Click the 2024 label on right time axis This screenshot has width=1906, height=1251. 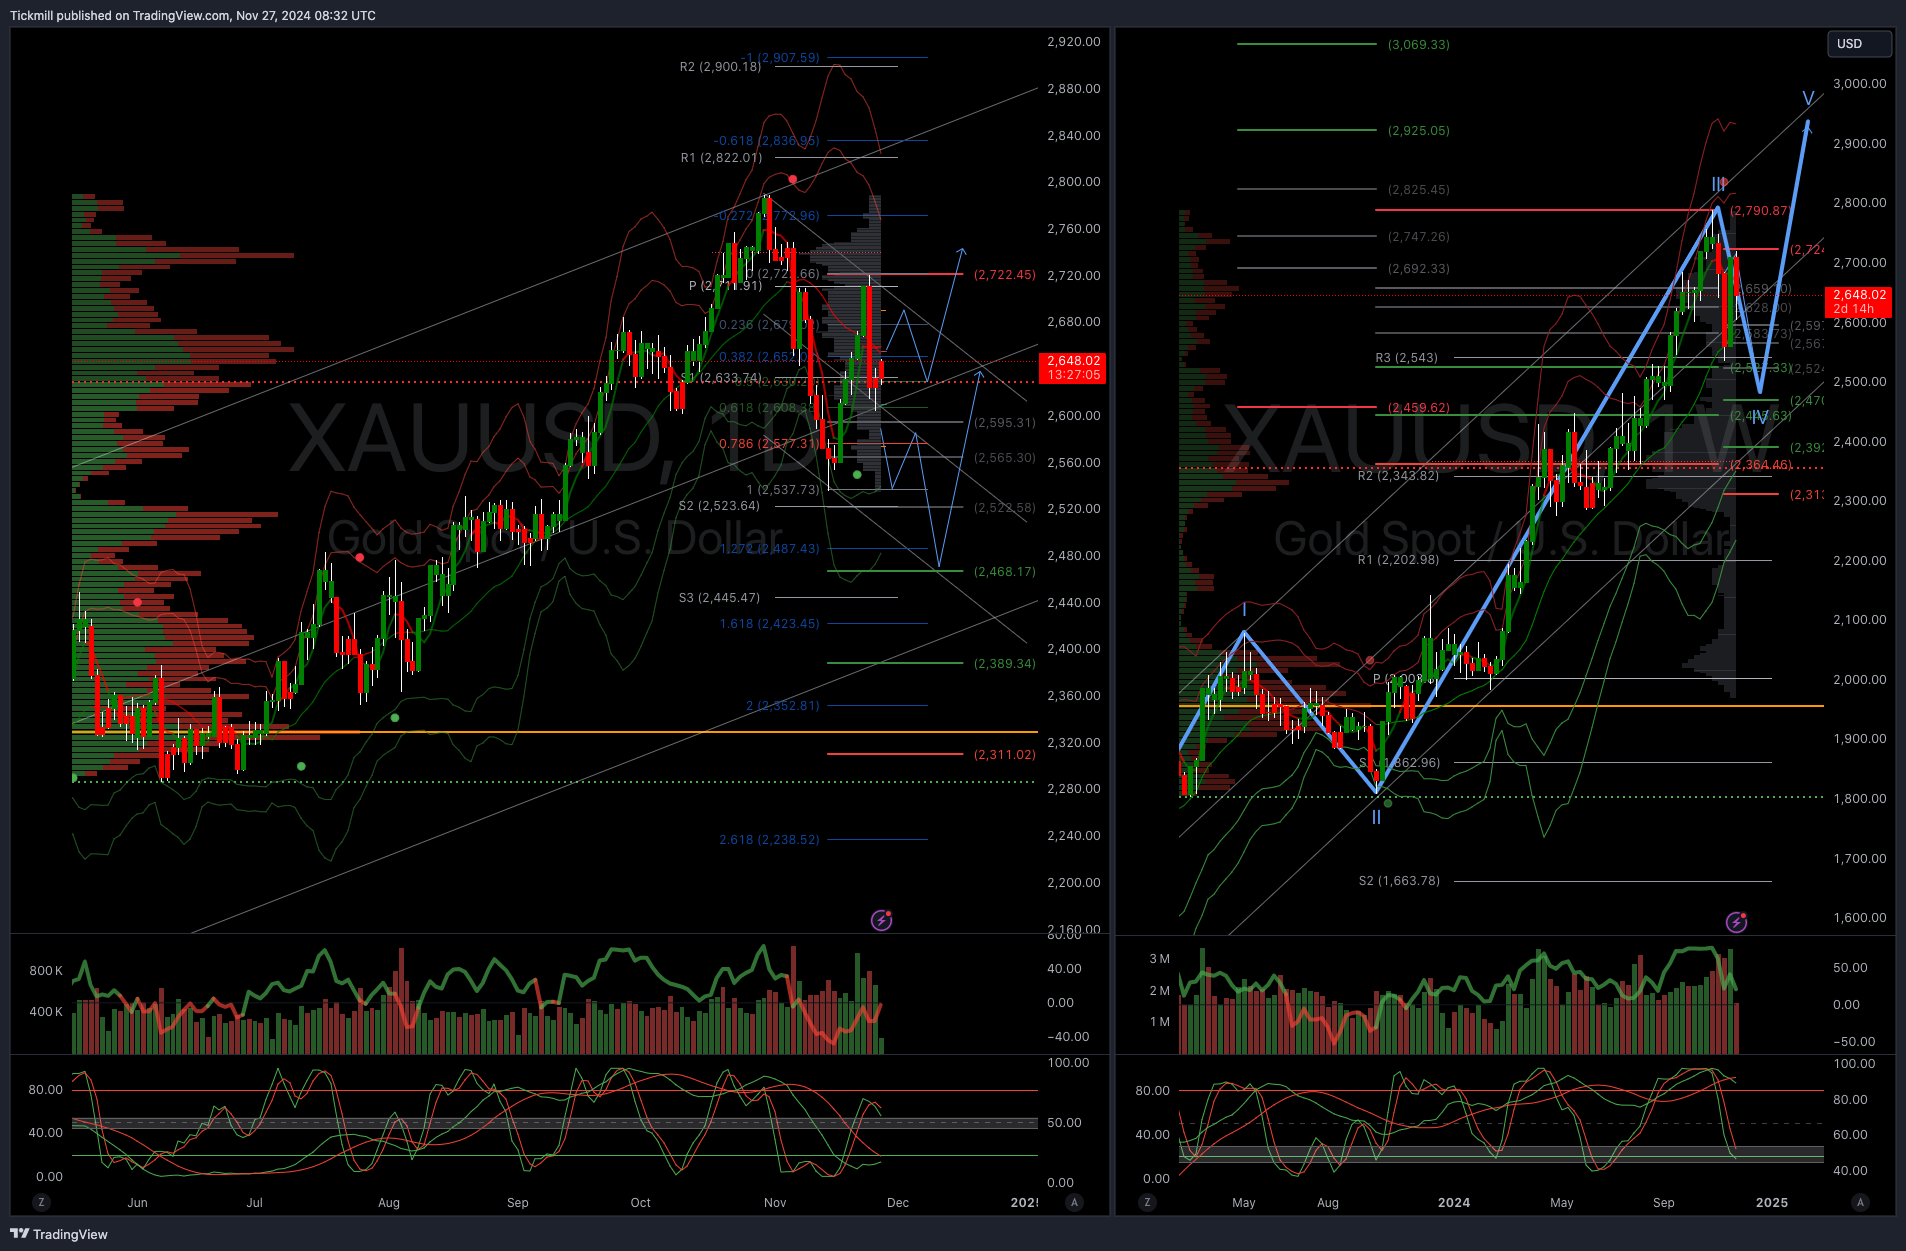click(x=1454, y=1202)
